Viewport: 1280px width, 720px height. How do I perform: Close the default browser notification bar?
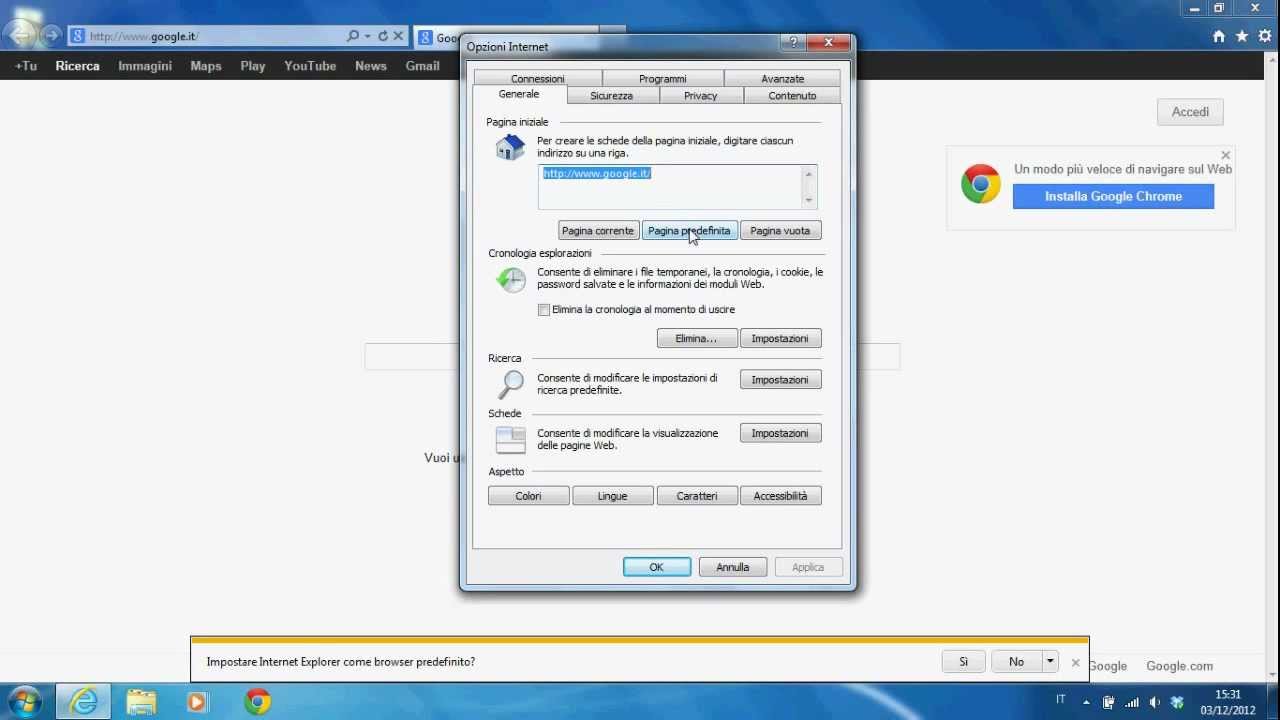pyautogui.click(x=1075, y=662)
